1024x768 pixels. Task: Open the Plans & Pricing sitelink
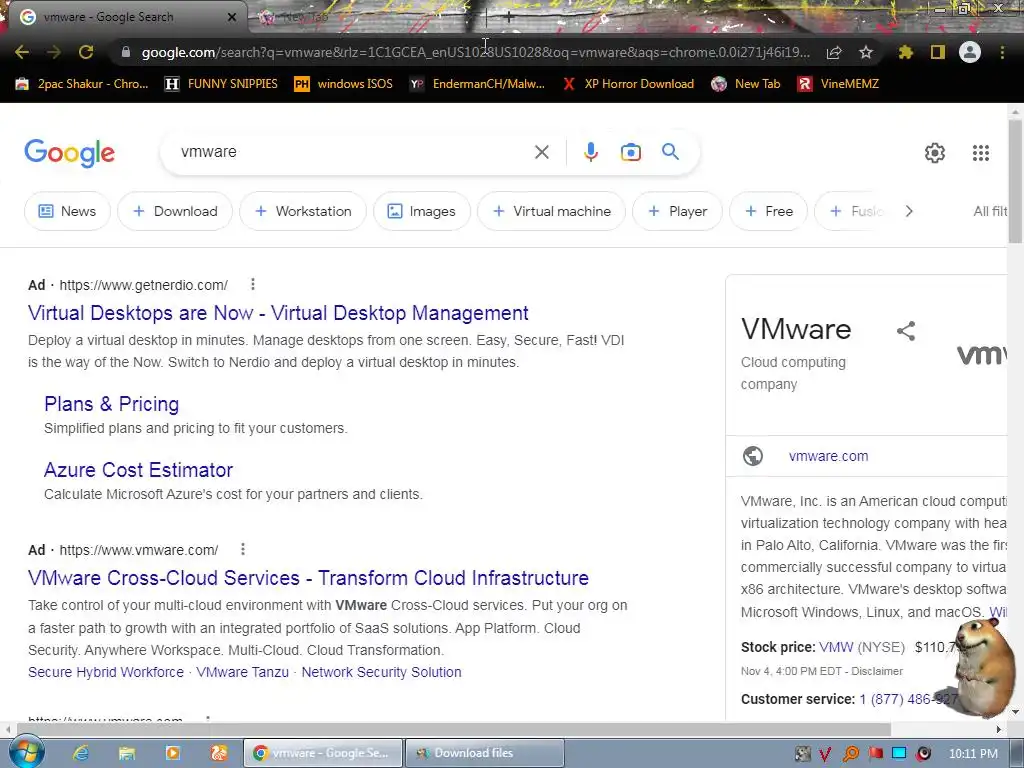tap(112, 404)
